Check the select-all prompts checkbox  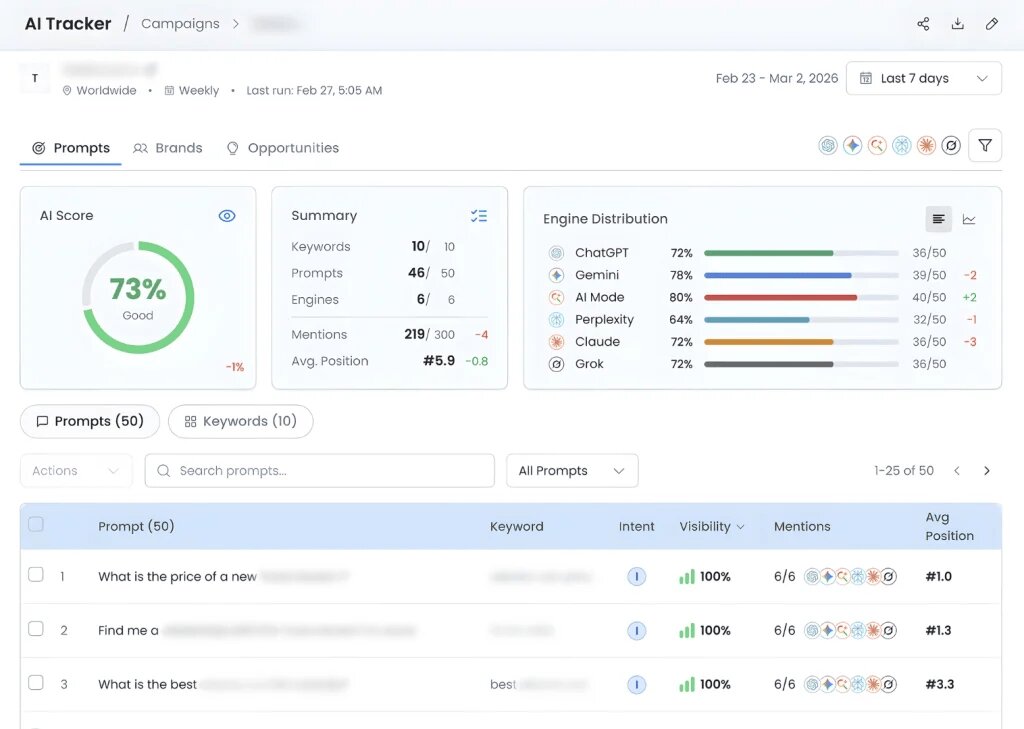[x=36, y=524]
